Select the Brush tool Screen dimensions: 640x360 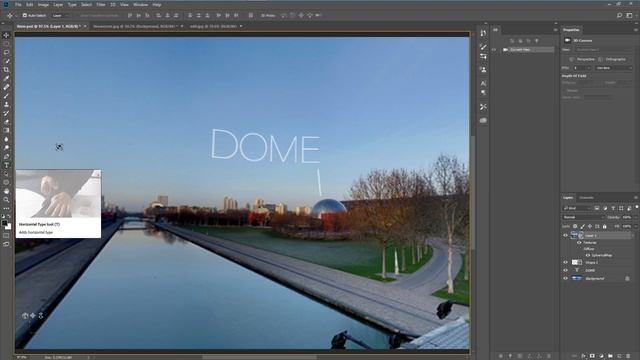[6, 96]
